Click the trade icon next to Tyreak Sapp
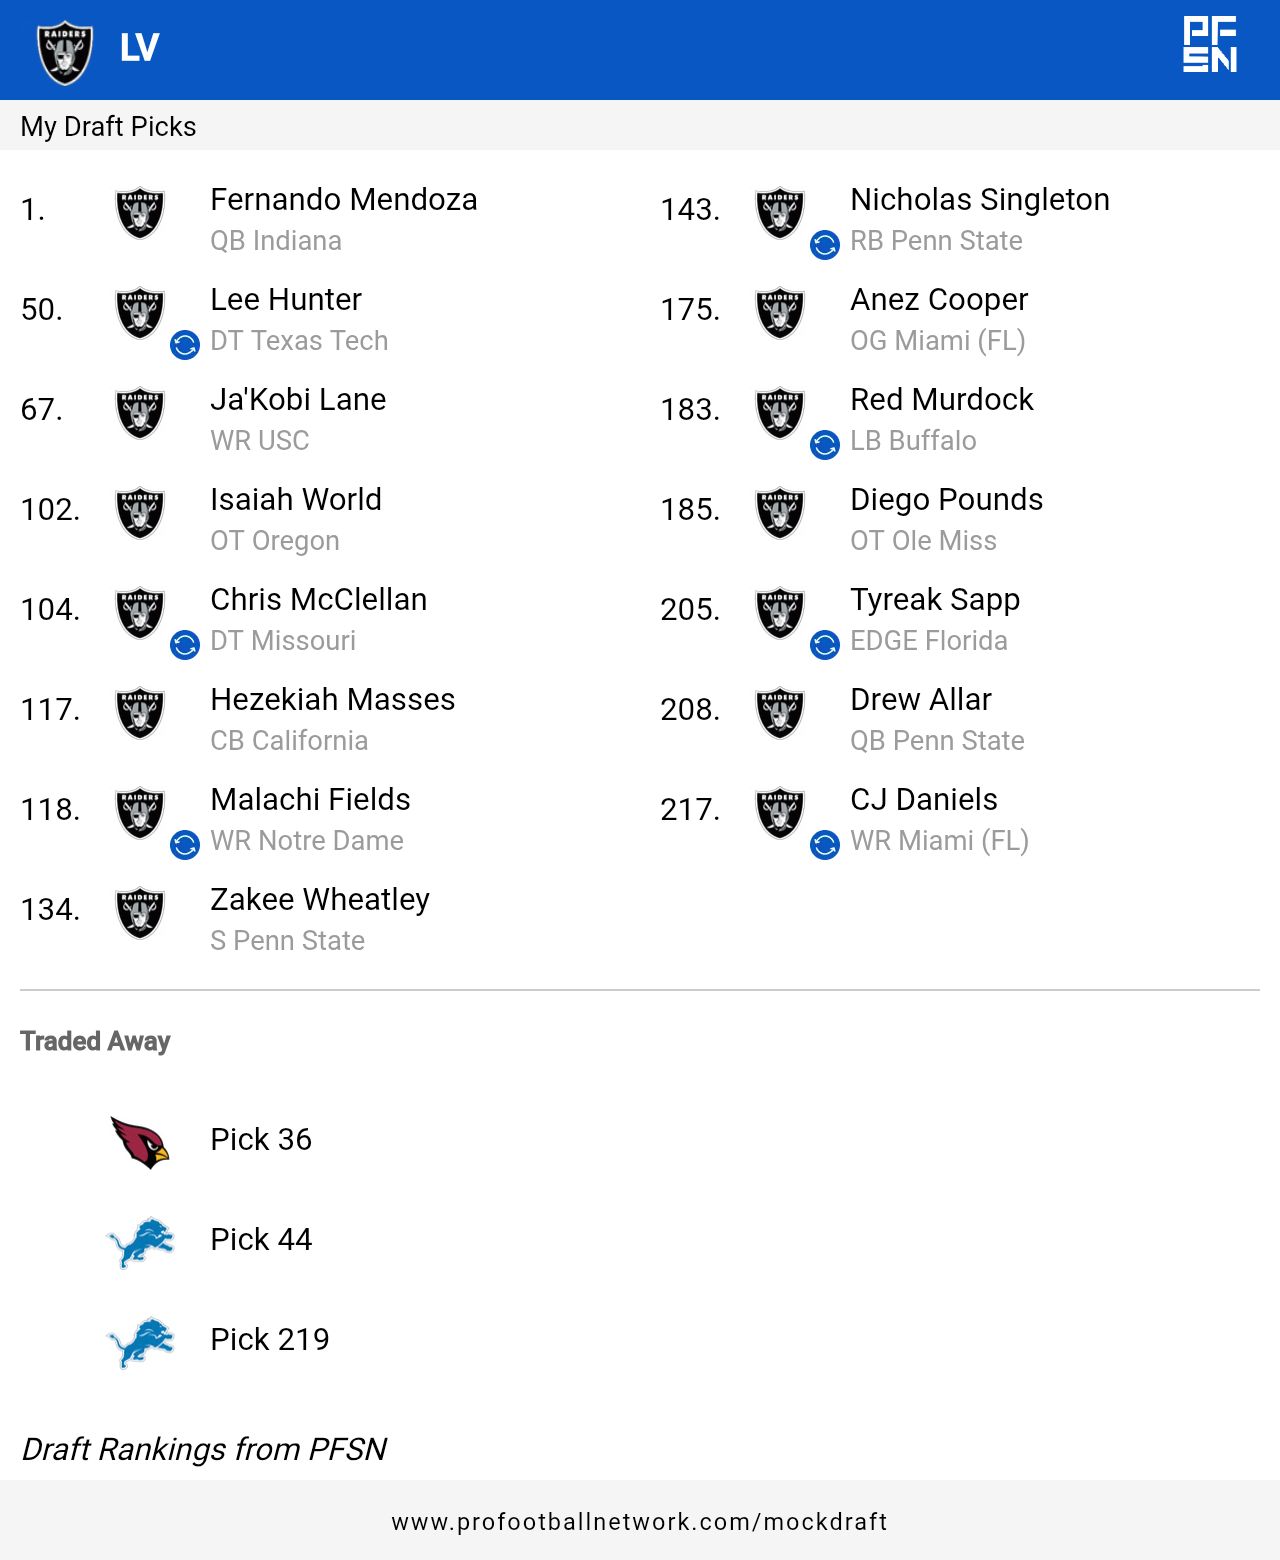 click(x=825, y=645)
